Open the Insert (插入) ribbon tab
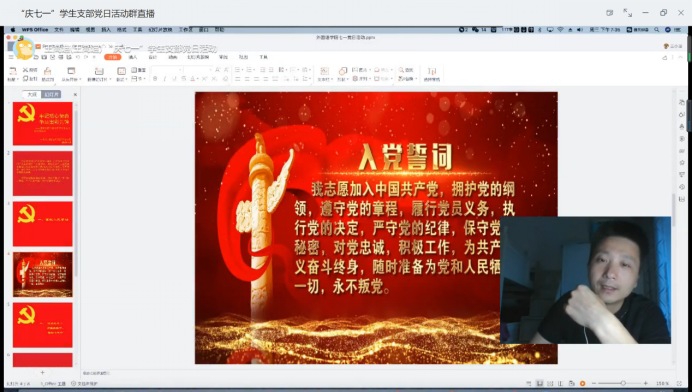Screen dimensions: 693x392 [133, 57]
